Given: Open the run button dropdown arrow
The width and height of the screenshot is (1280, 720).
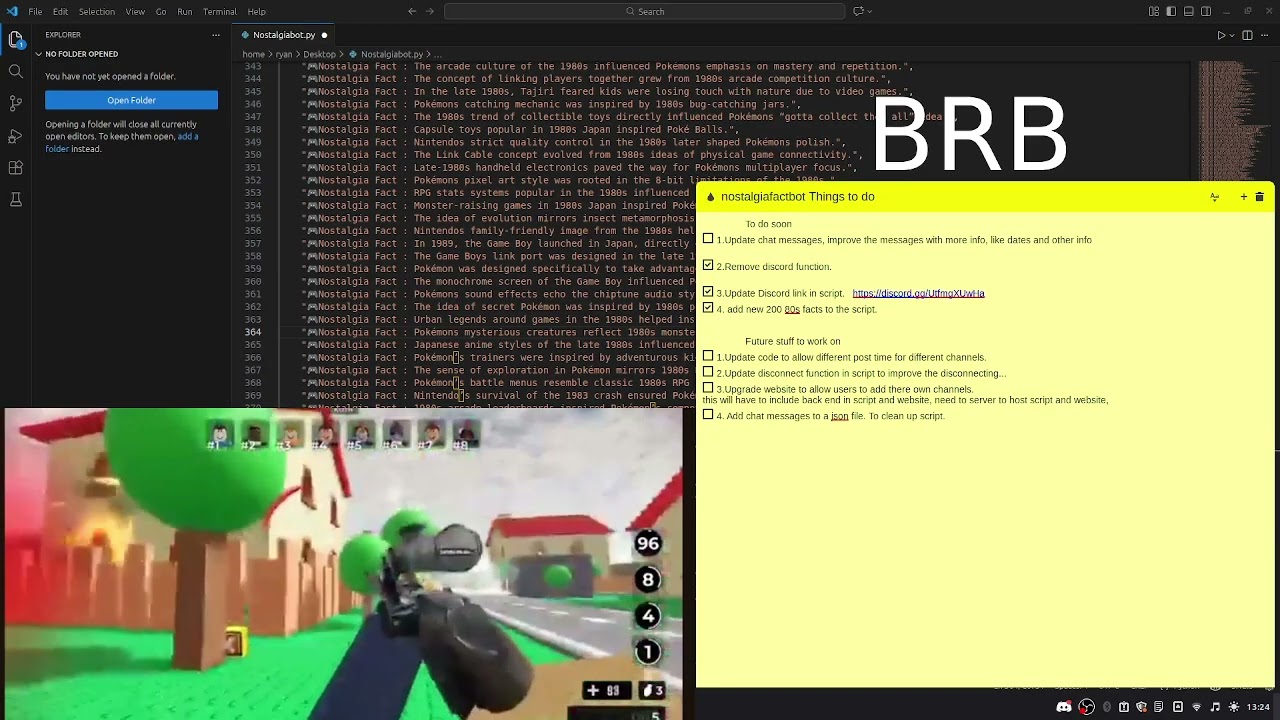Looking at the screenshot, I should coord(1232,35).
